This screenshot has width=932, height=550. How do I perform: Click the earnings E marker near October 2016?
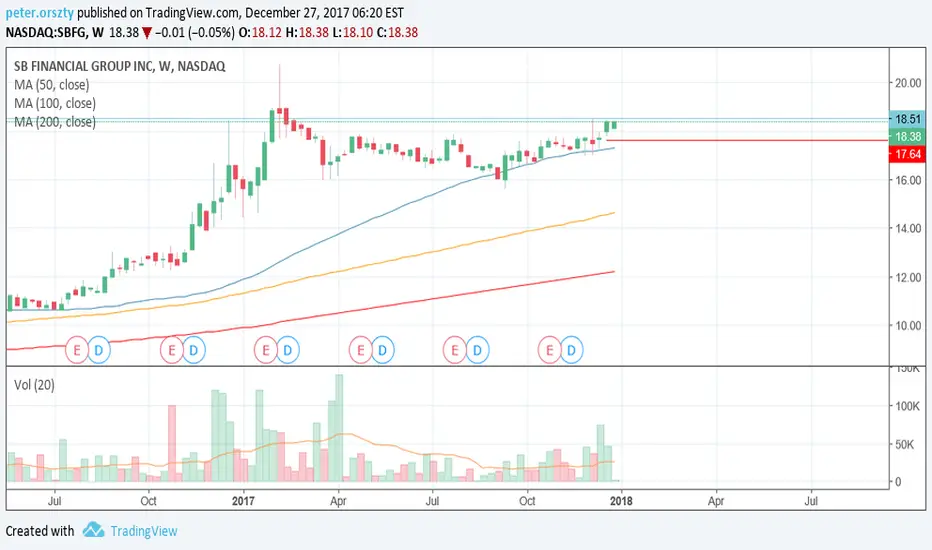pyautogui.click(x=172, y=350)
